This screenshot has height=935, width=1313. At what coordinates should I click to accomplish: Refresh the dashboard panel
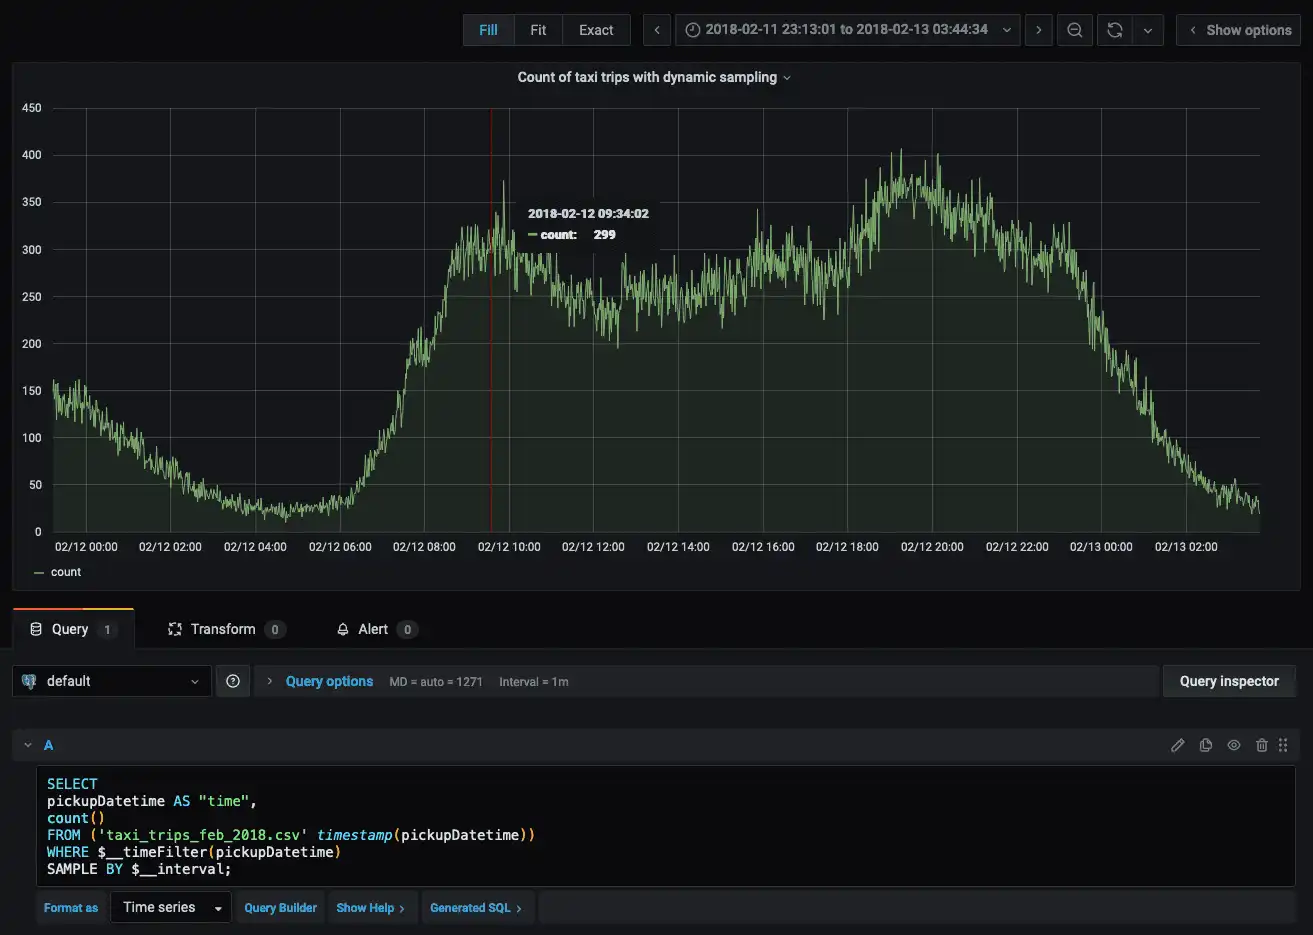pyautogui.click(x=1114, y=30)
